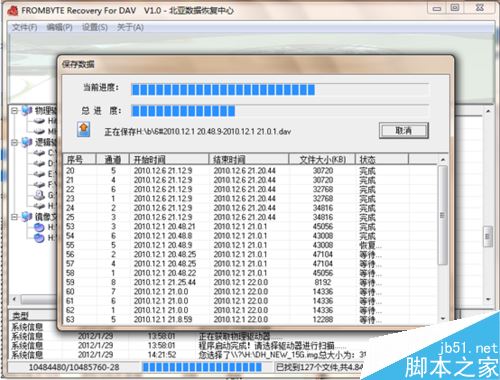The height and width of the screenshot is (380, 500).
Task: Open the 文件(F) menu
Action: (25, 27)
